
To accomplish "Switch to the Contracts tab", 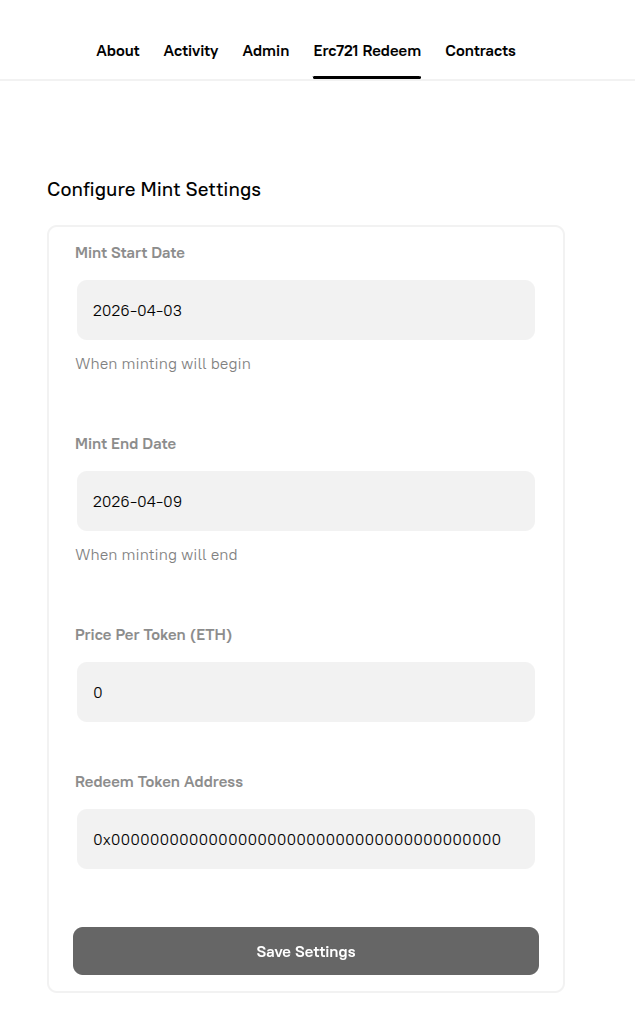I will point(480,51).
